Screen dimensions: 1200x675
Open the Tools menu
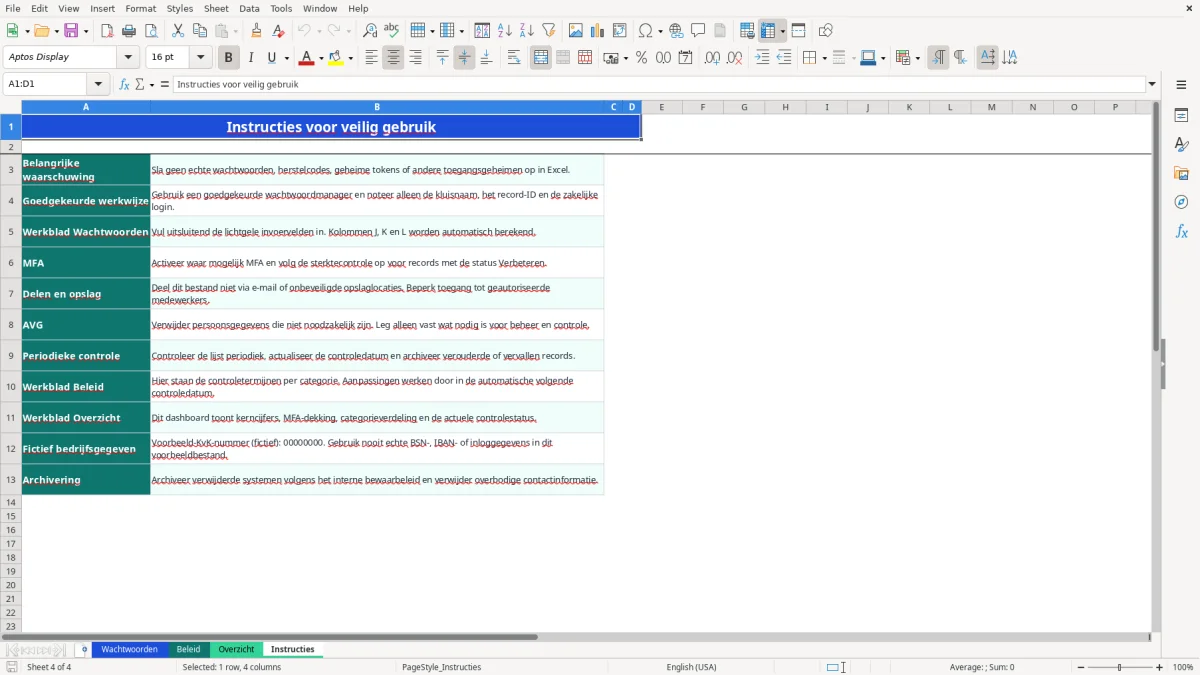281,8
